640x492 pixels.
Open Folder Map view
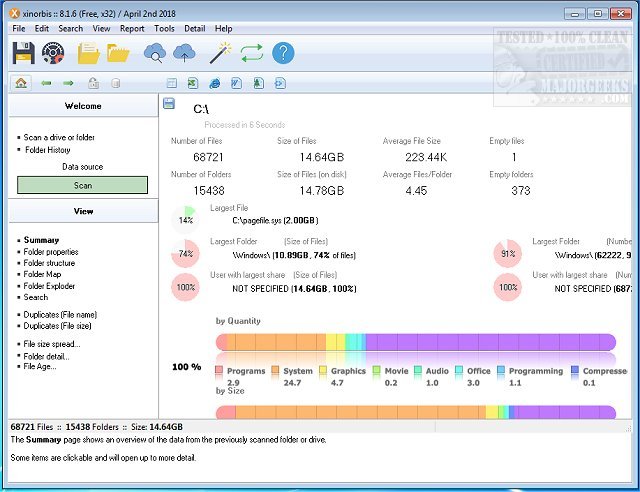tap(42, 274)
